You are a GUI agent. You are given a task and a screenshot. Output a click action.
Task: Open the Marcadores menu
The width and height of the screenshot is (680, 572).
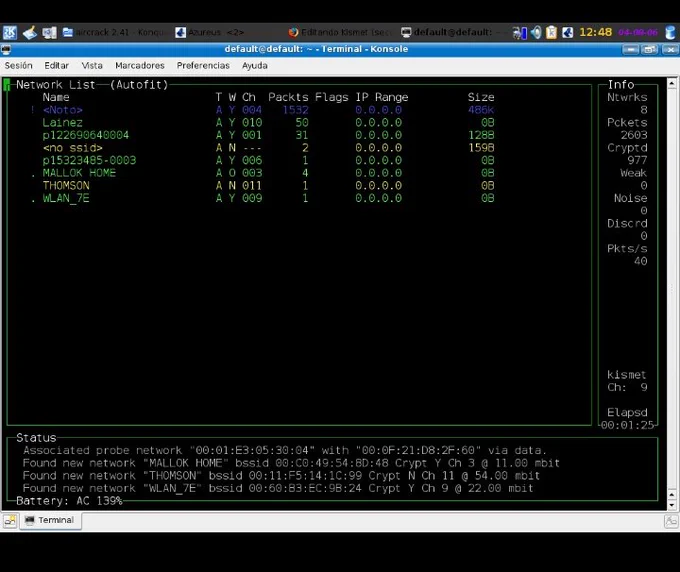click(x=140, y=65)
